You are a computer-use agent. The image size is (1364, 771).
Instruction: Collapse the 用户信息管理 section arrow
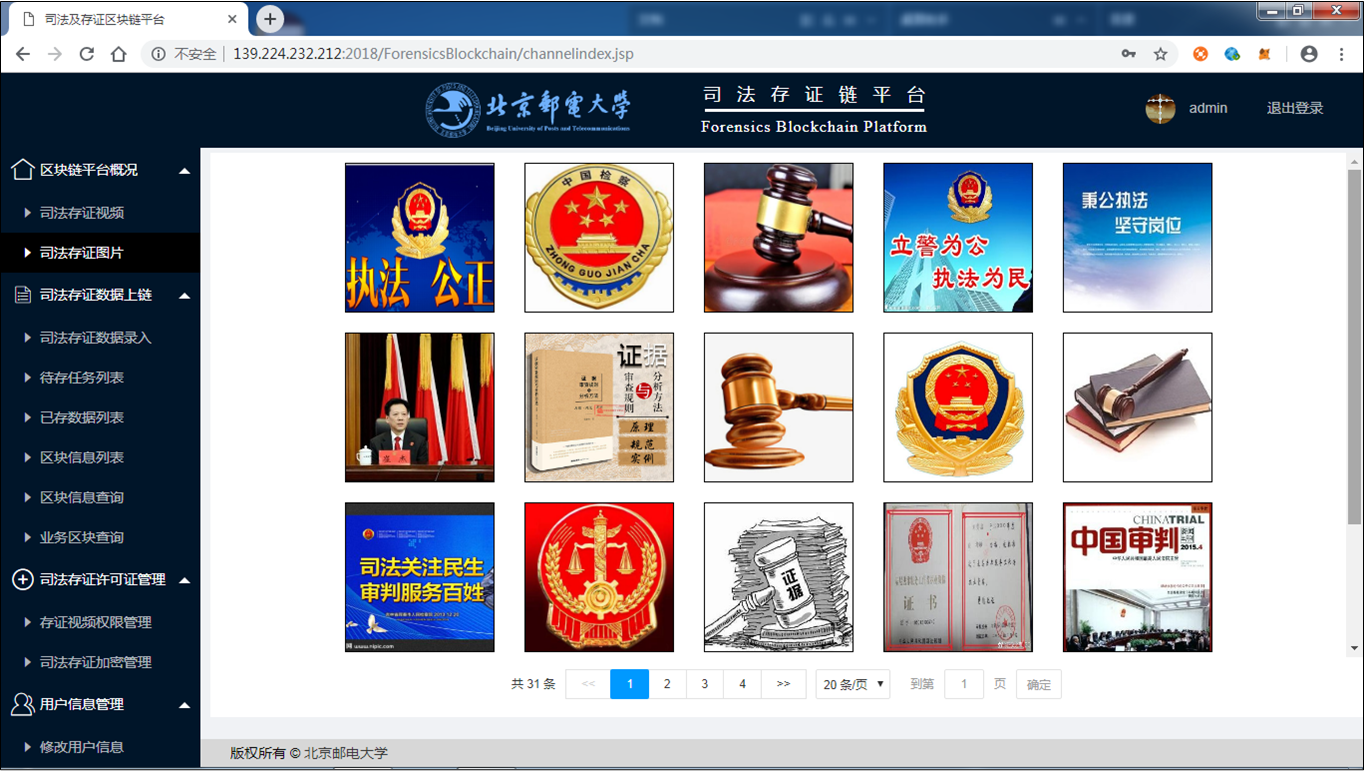[x=184, y=704]
